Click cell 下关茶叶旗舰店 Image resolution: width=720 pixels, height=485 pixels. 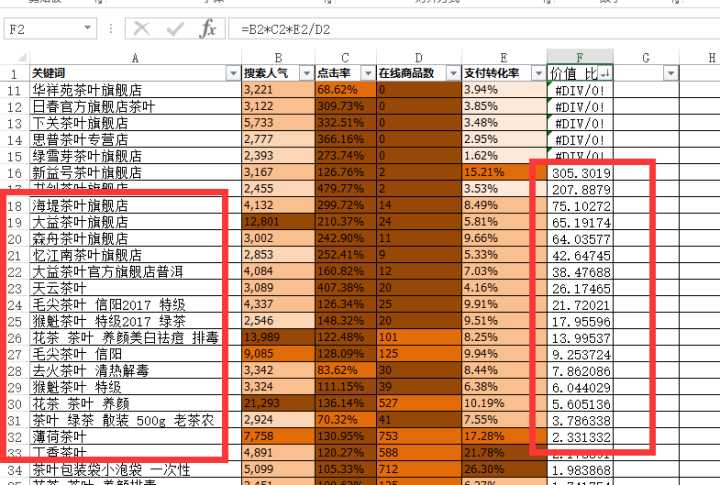pos(135,123)
